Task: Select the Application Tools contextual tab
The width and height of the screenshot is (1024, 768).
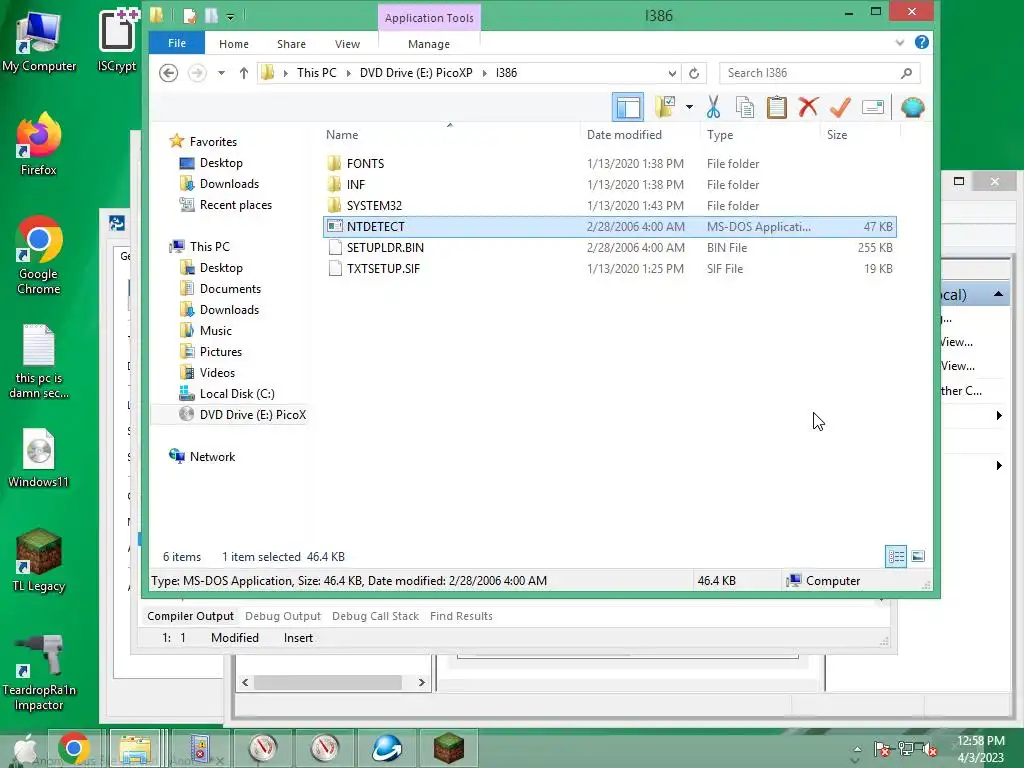Action: click(x=429, y=18)
